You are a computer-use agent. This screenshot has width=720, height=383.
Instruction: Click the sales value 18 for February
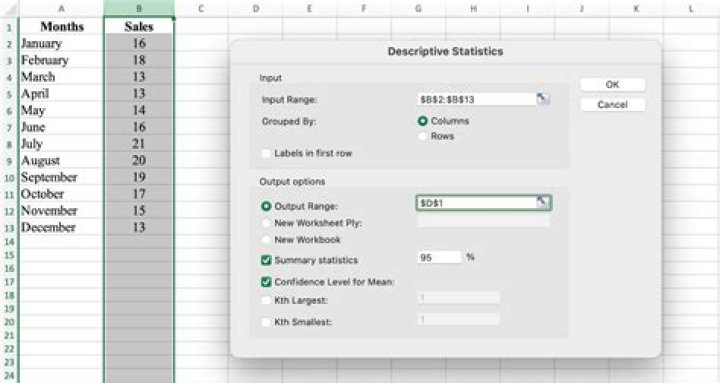(x=139, y=60)
